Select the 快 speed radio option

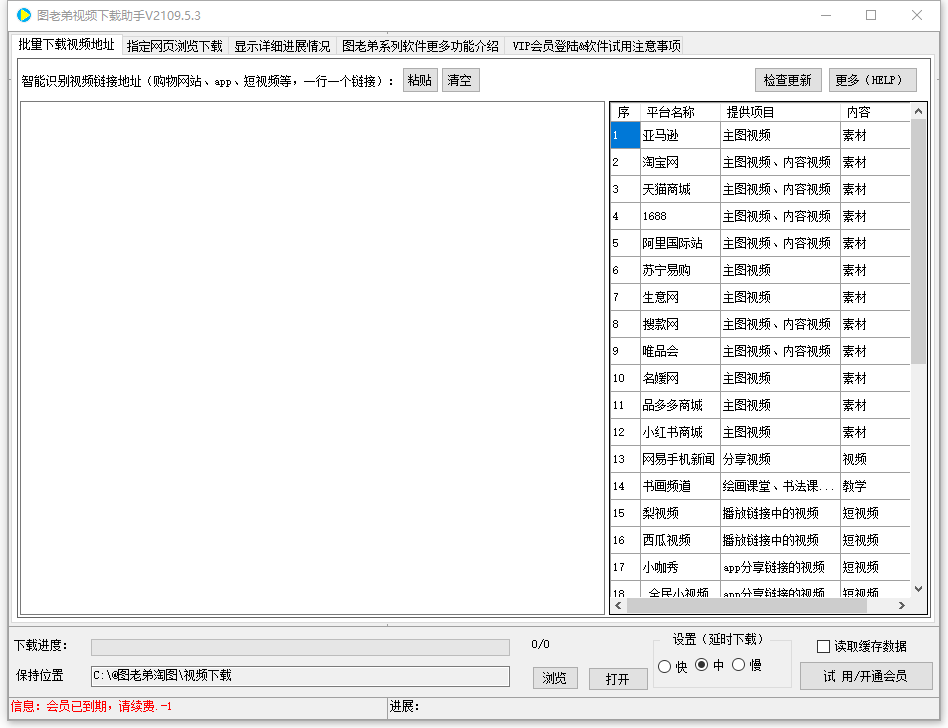click(664, 666)
